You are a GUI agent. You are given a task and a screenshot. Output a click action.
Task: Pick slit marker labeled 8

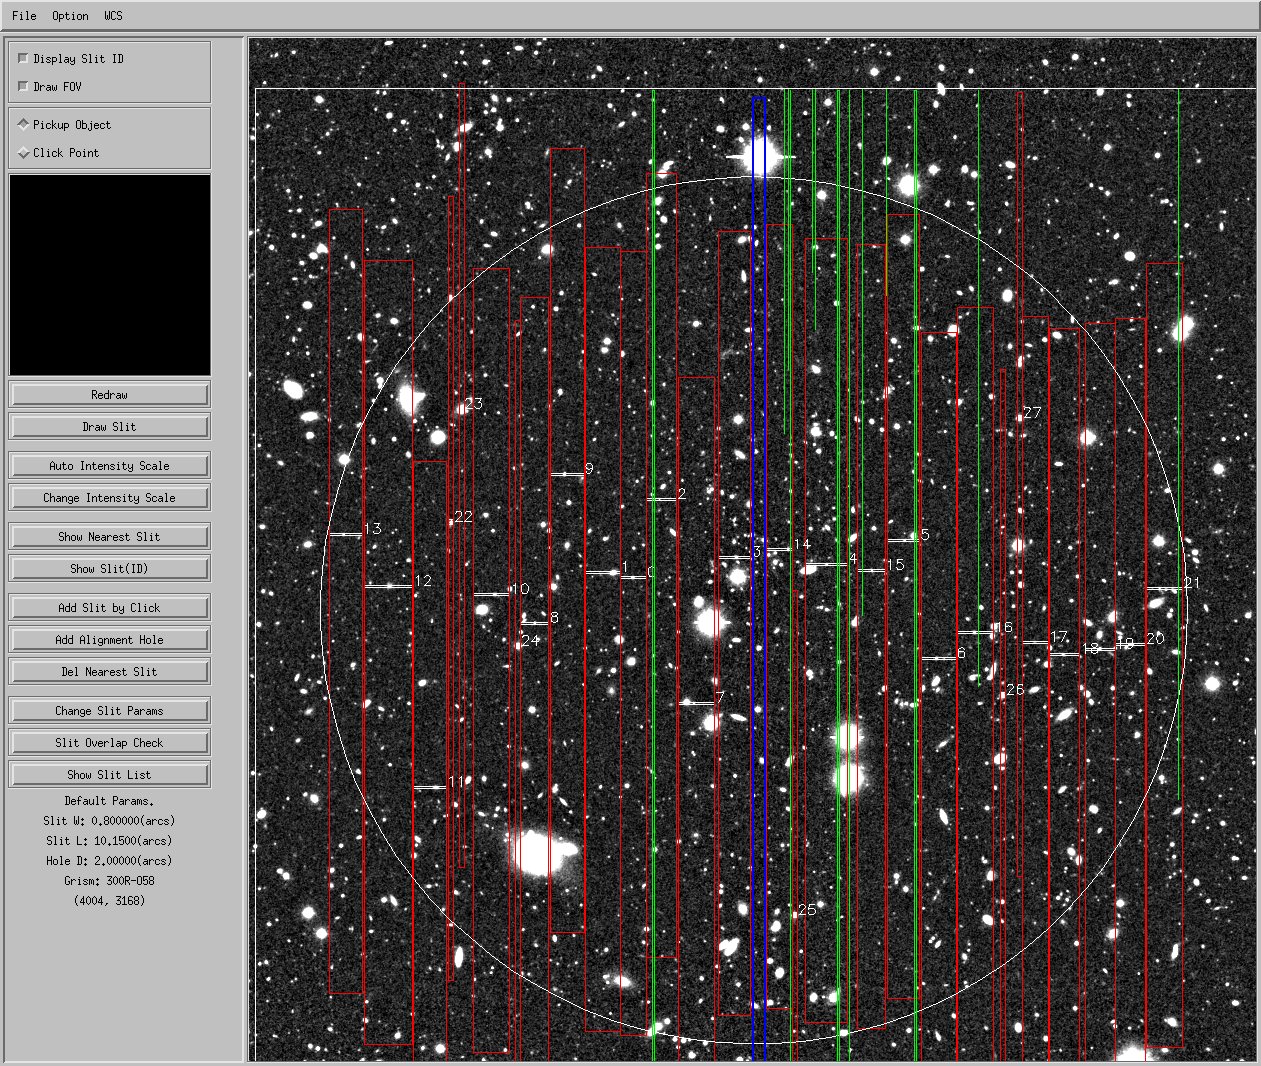[x=534, y=623]
